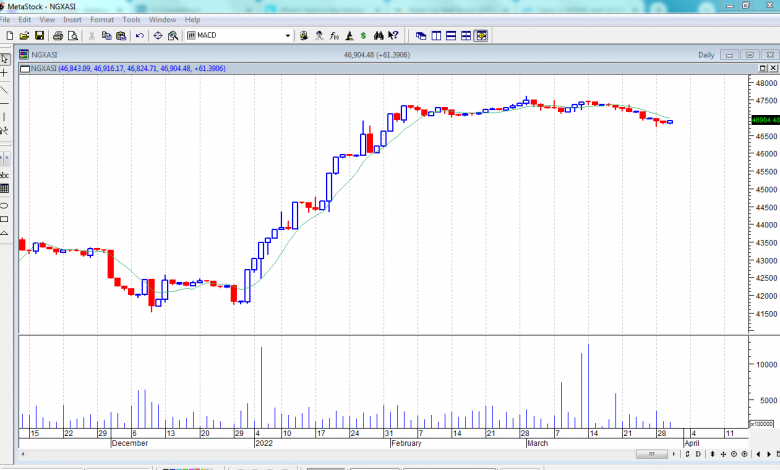Go to the next security with the right triangle
Image resolution: width=780 pixels, height=470 pixels.
click(x=769, y=454)
